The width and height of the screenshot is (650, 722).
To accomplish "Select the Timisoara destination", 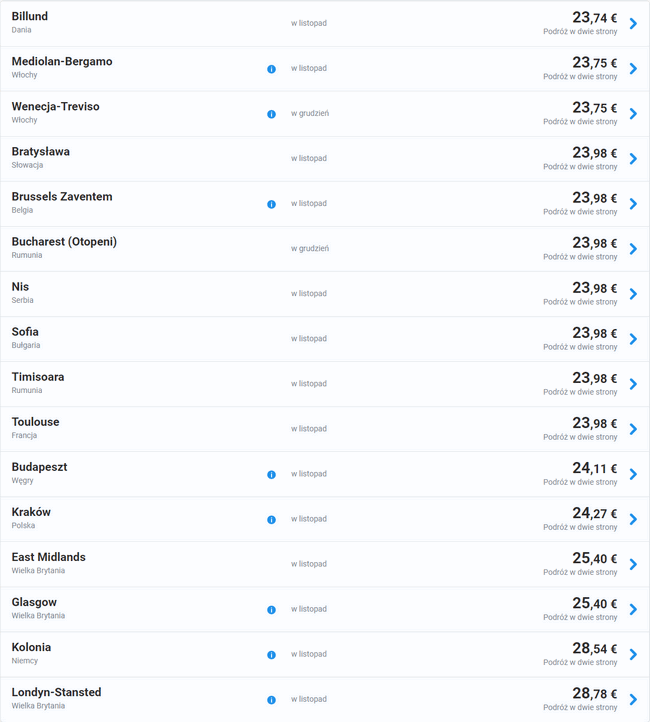I will [x=38, y=377].
